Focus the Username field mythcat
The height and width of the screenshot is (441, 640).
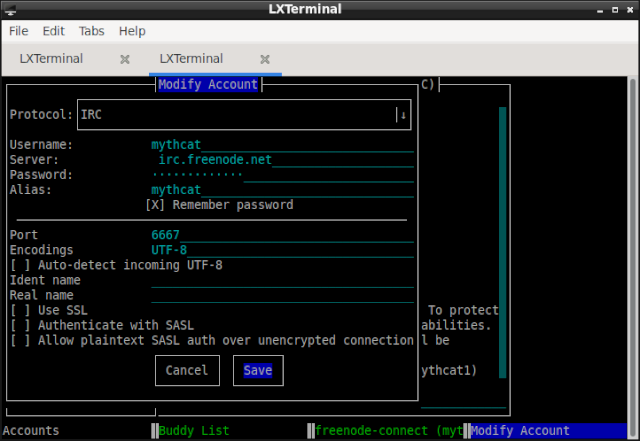click(282, 145)
